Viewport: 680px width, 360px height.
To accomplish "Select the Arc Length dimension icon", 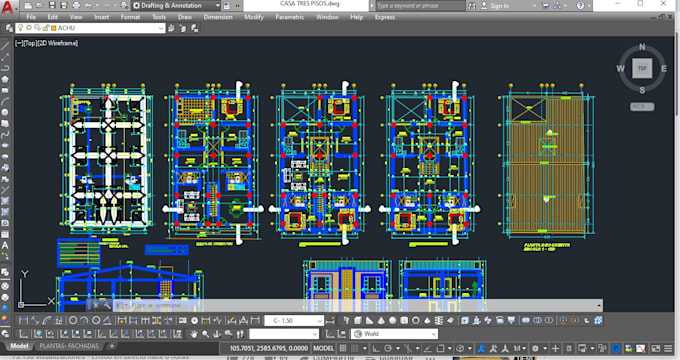I will [x=47, y=321].
